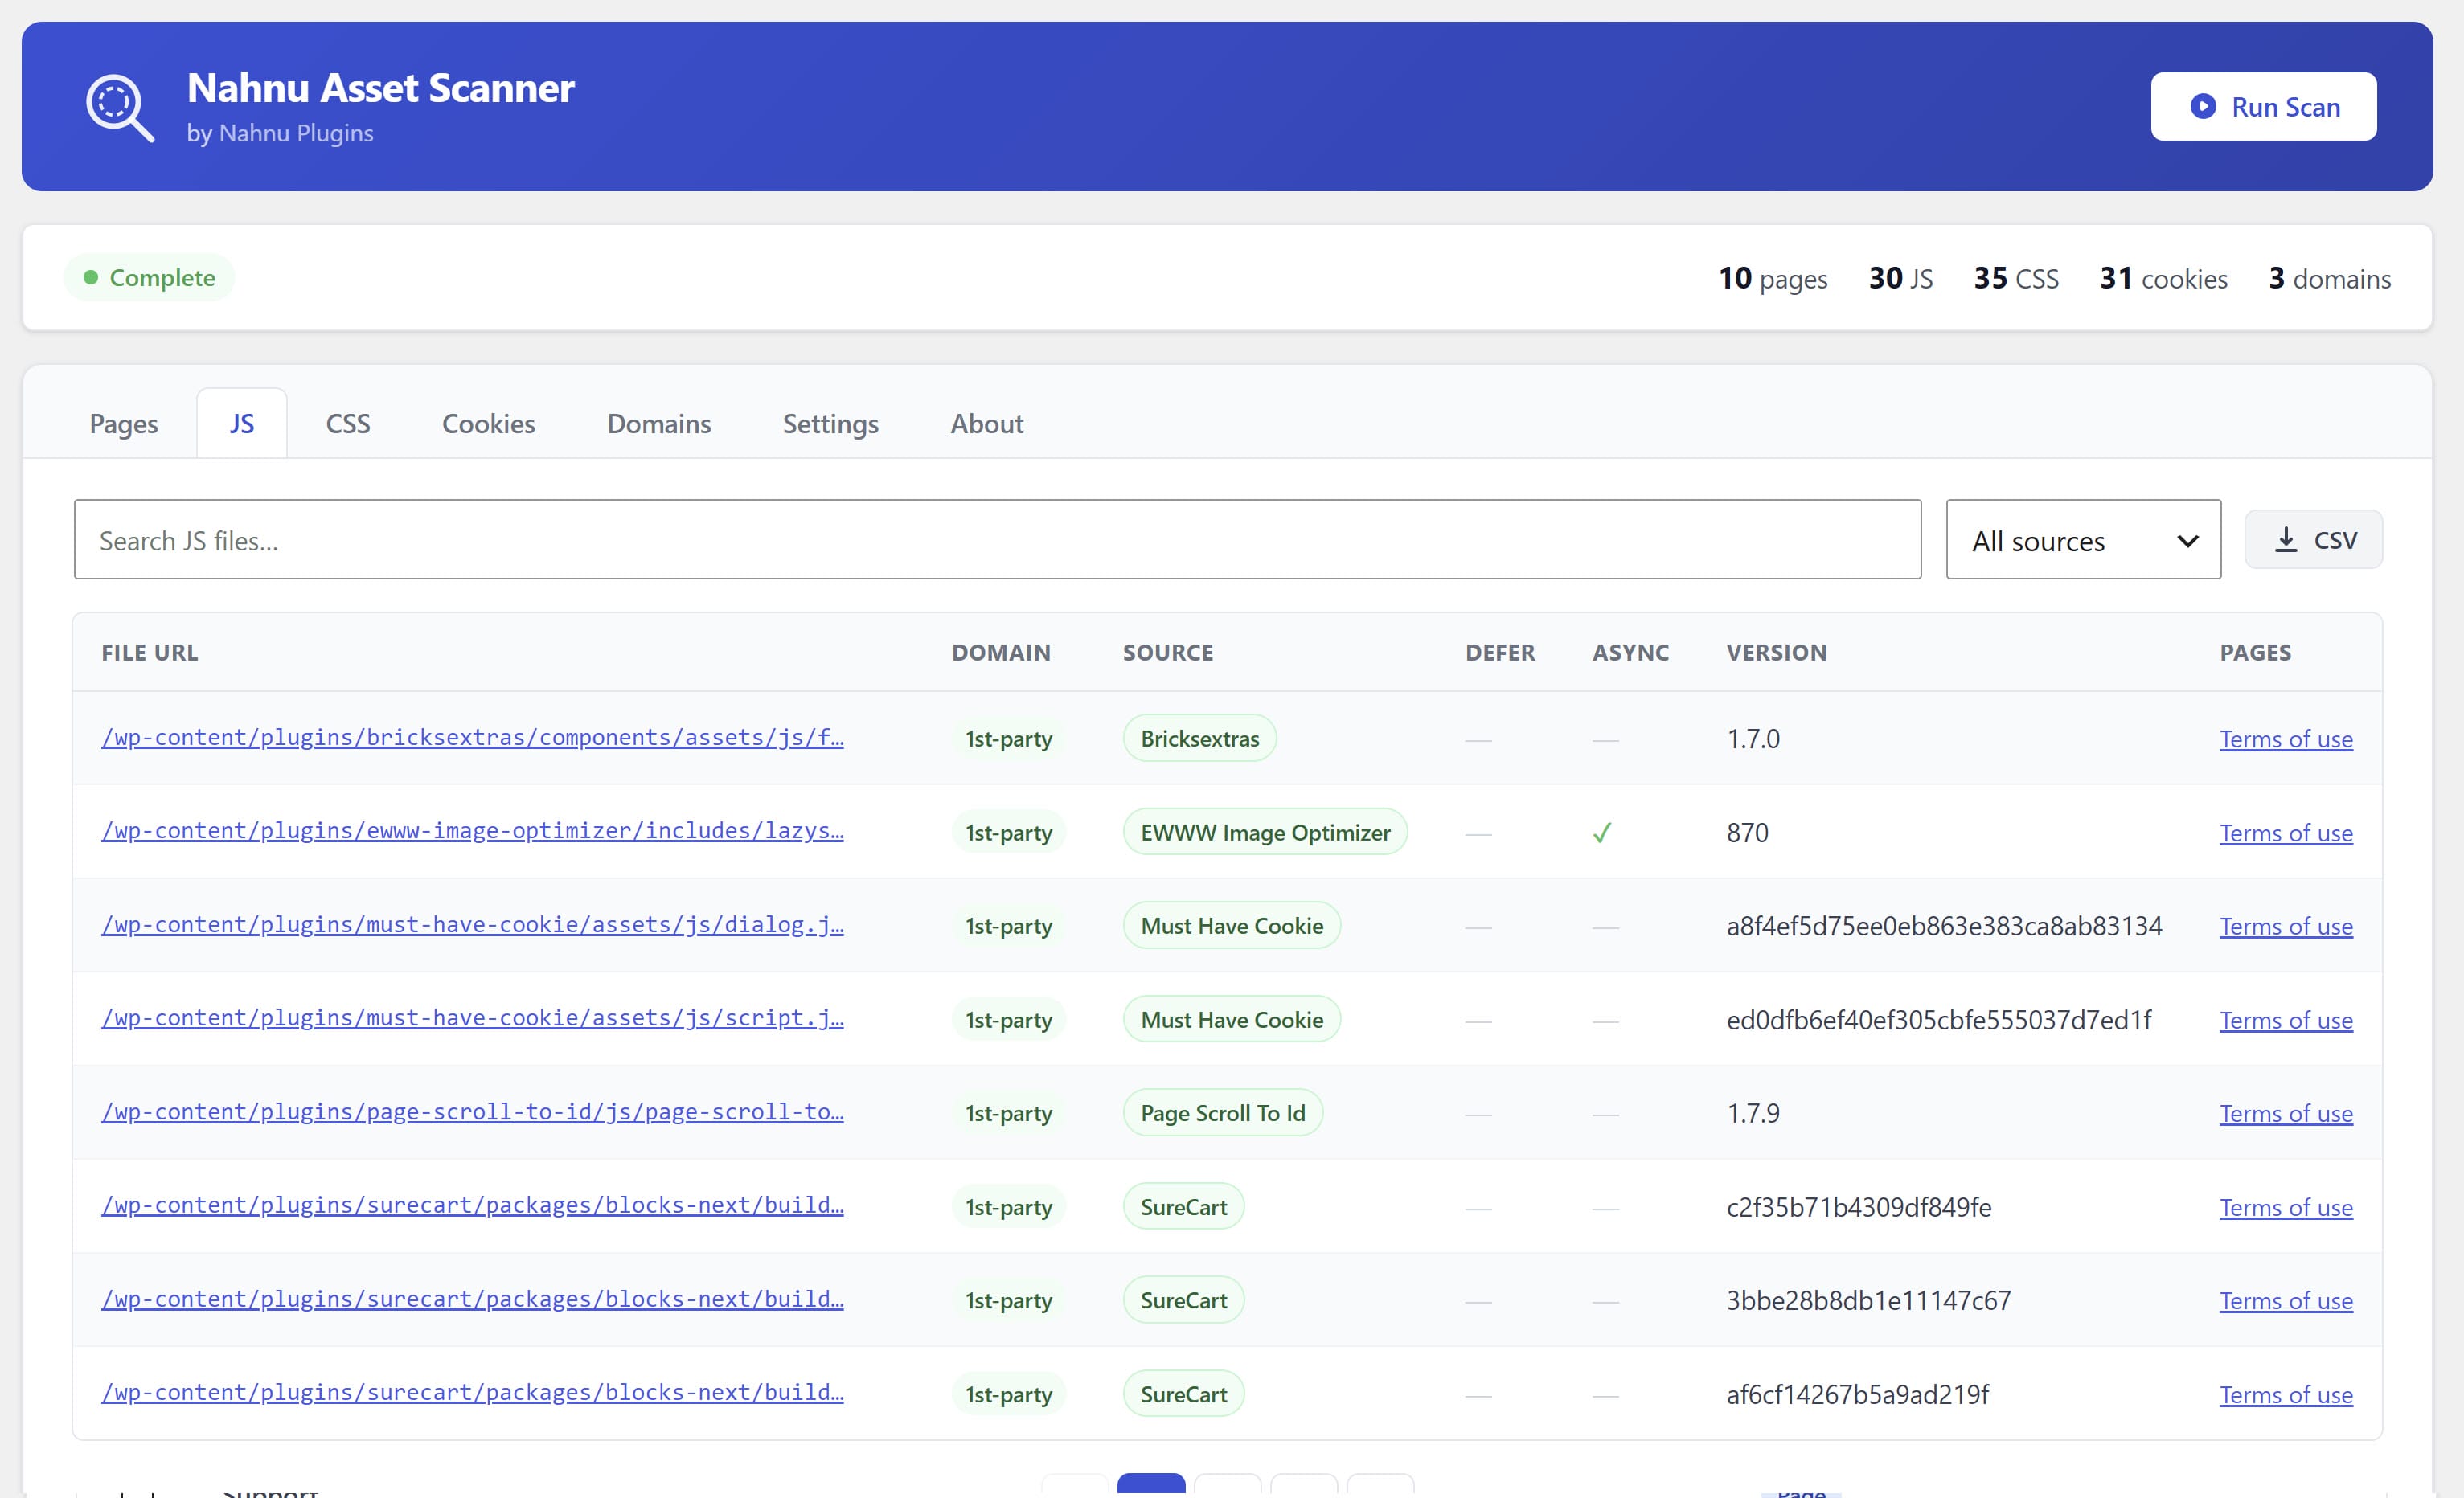This screenshot has width=2464, height=1498.
Task: Open the Cookies tab
Action: click(489, 424)
